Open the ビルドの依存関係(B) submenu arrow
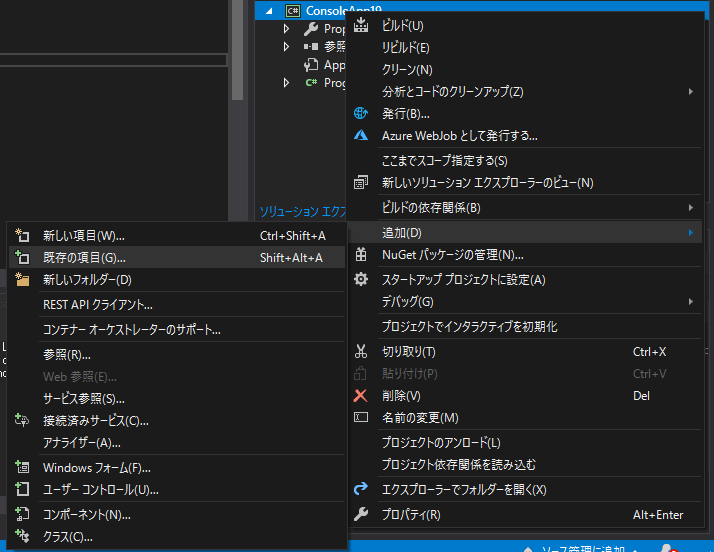Image resolution: width=714 pixels, height=552 pixels. (691, 208)
